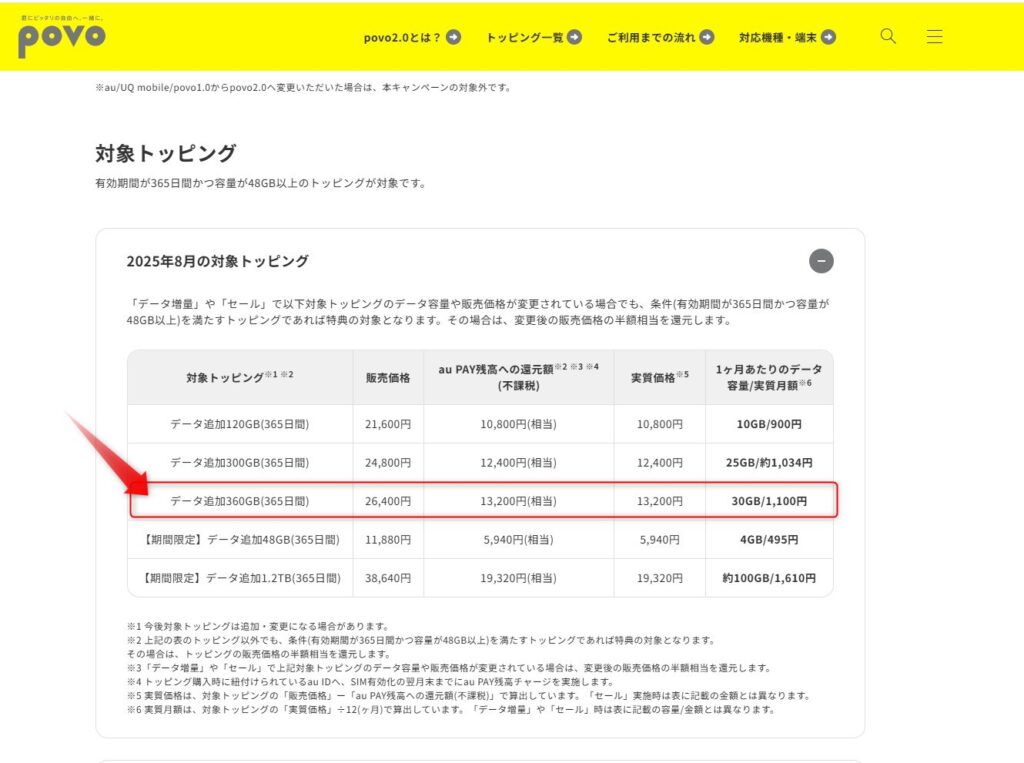Screen dimensions: 1024x763
Task: Open the hamburger menu icon
Action: click(935, 37)
